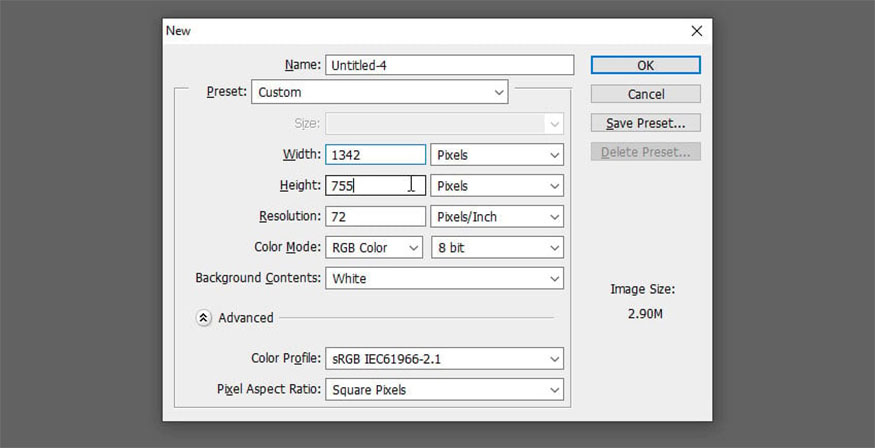Image resolution: width=875 pixels, height=448 pixels.
Task: Click the Name field containing Untitled-4
Action: coord(449,65)
